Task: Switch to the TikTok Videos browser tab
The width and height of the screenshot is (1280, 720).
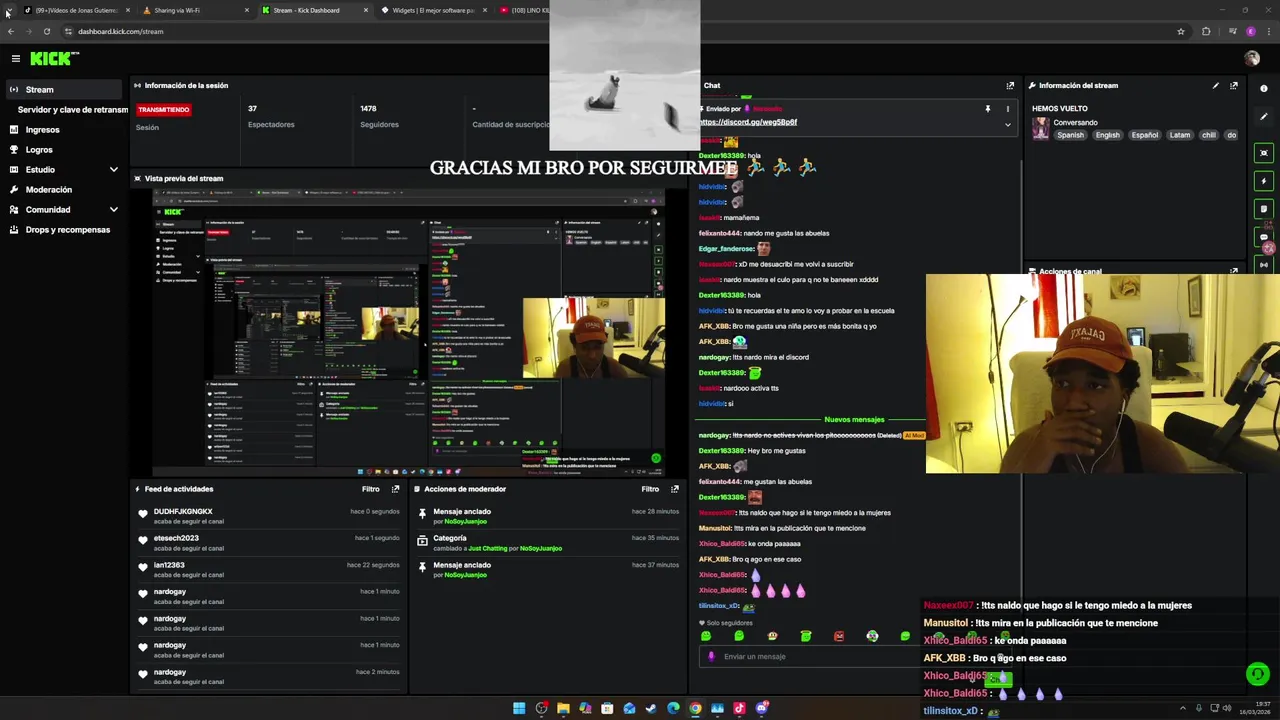Action: 75,10
